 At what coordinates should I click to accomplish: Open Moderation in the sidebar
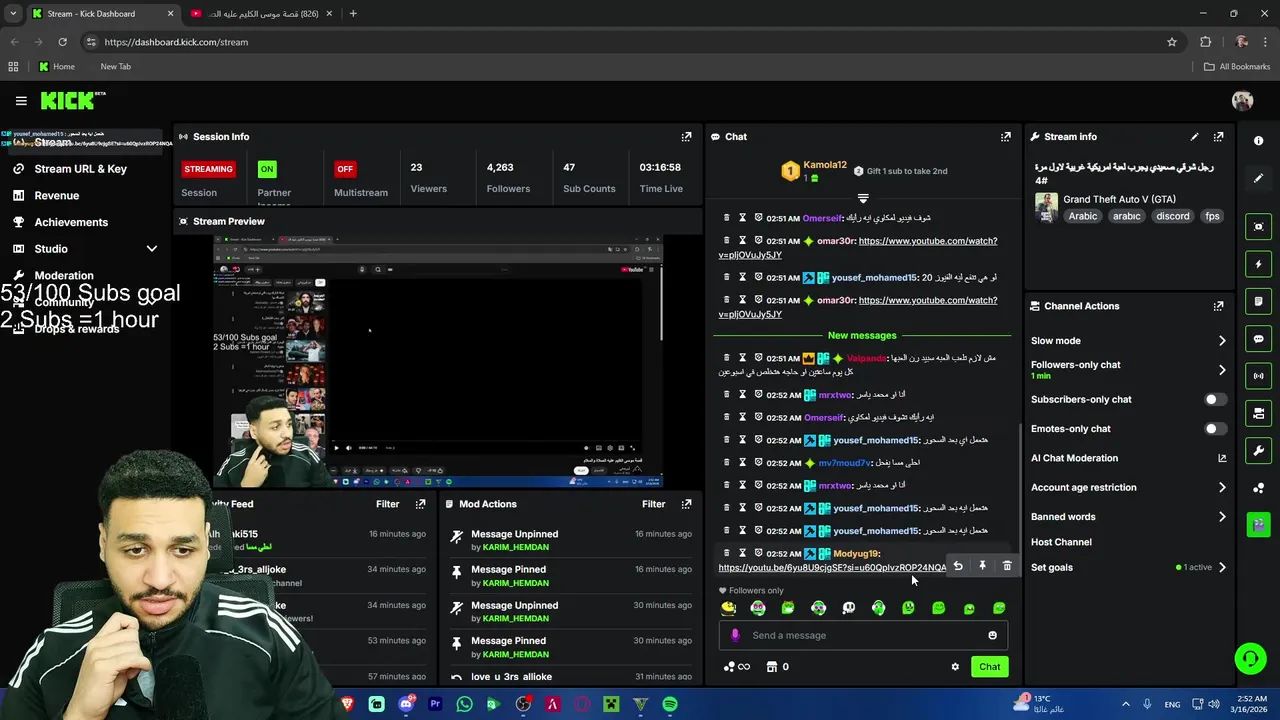[x=63, y=276]
